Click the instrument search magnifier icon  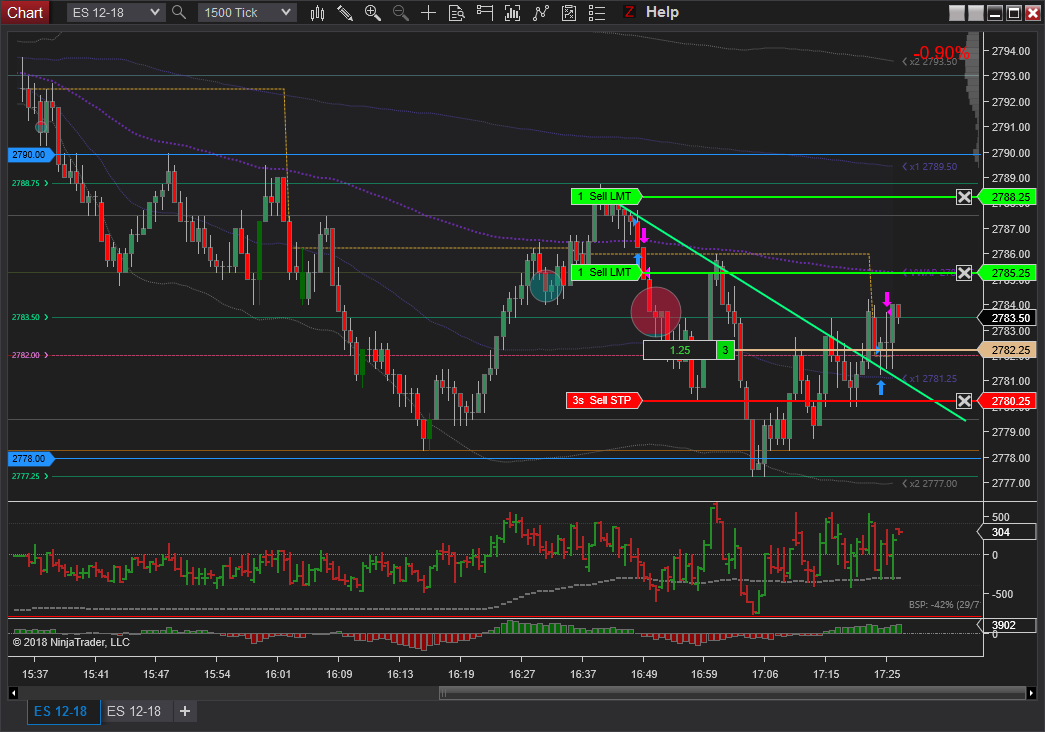click(179, 12)
